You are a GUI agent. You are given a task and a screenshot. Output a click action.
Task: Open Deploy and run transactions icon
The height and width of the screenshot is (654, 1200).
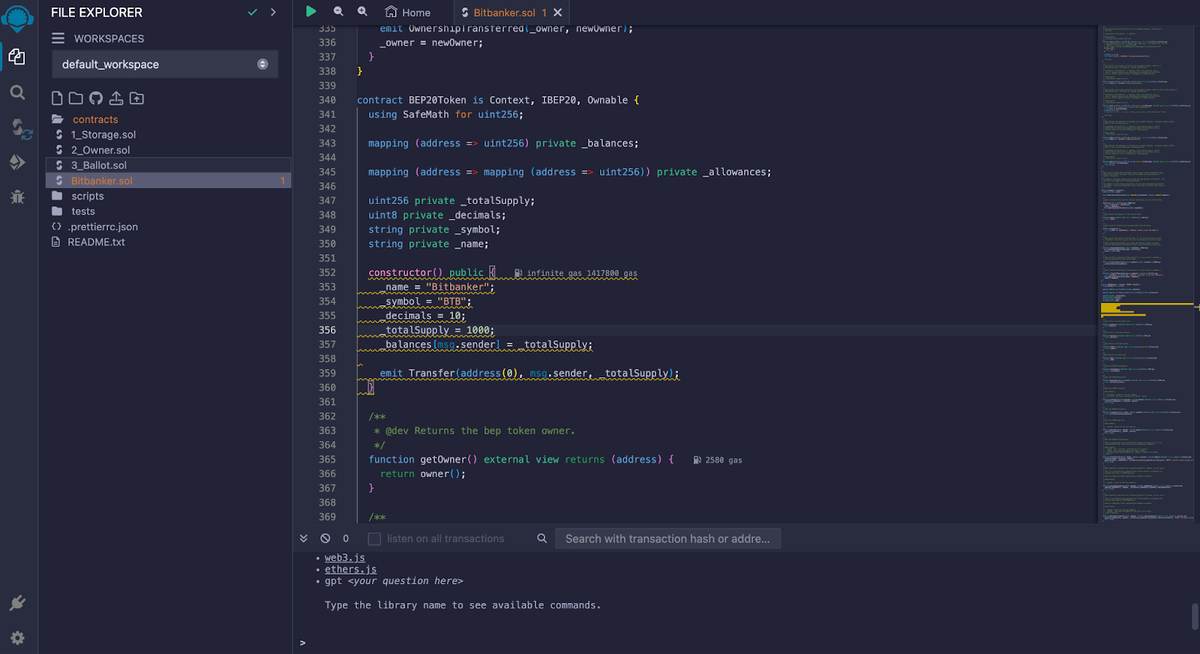click(17, 162)
